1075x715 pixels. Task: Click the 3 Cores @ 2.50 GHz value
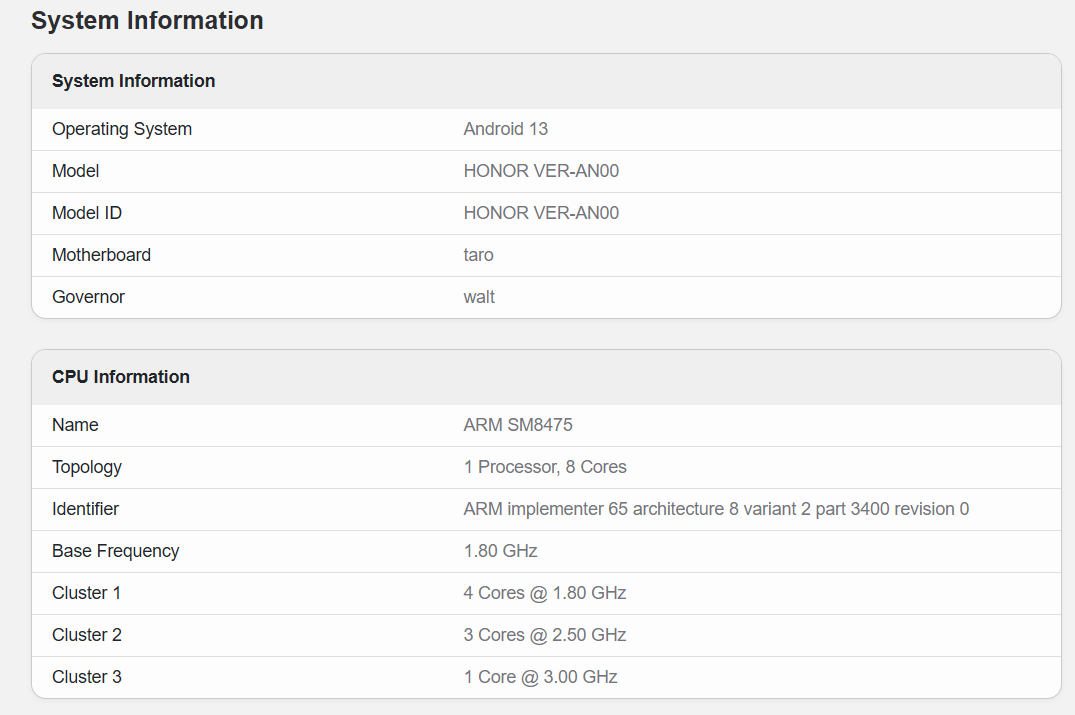(544, 635)
